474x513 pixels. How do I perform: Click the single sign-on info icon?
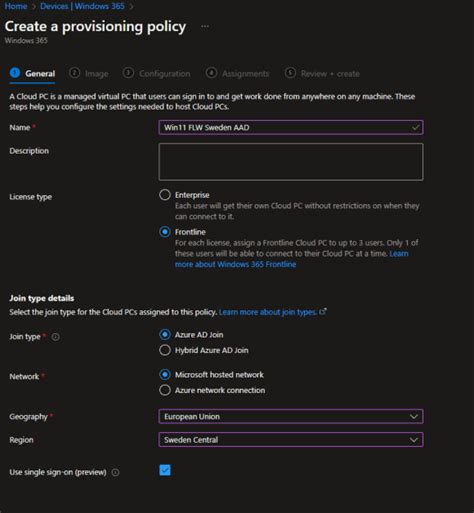click(x=115, y=472)
